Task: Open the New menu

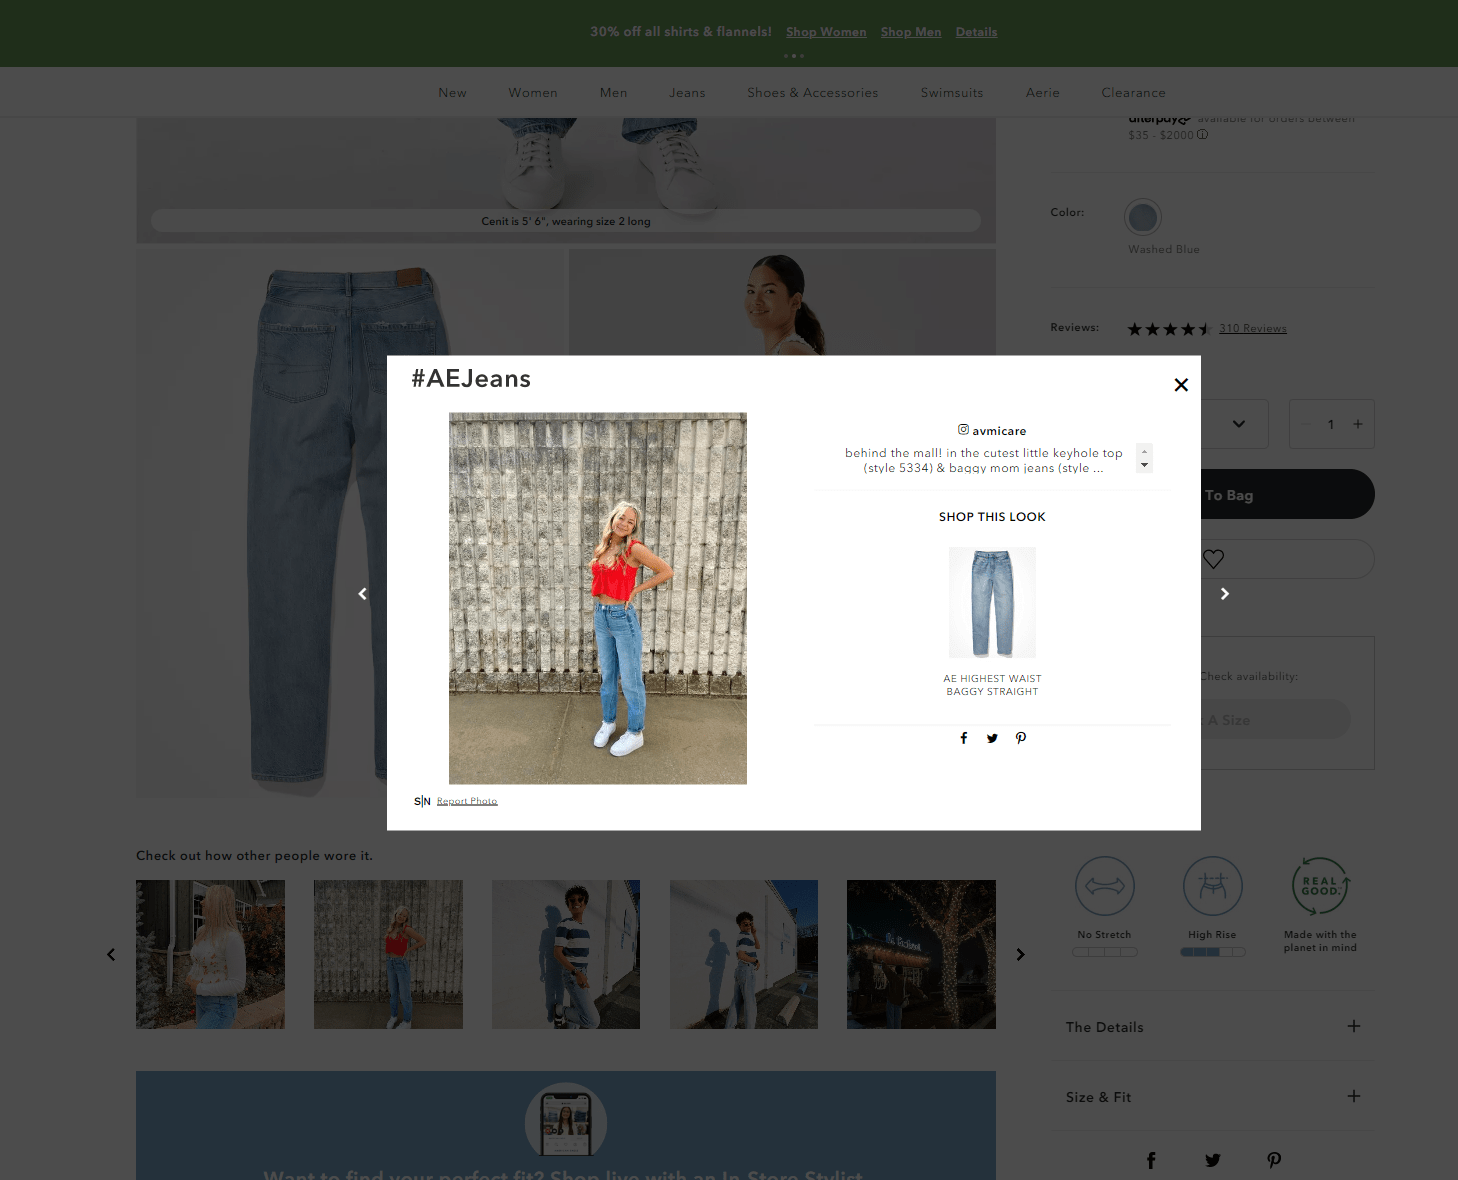Action: coord(452,93)
